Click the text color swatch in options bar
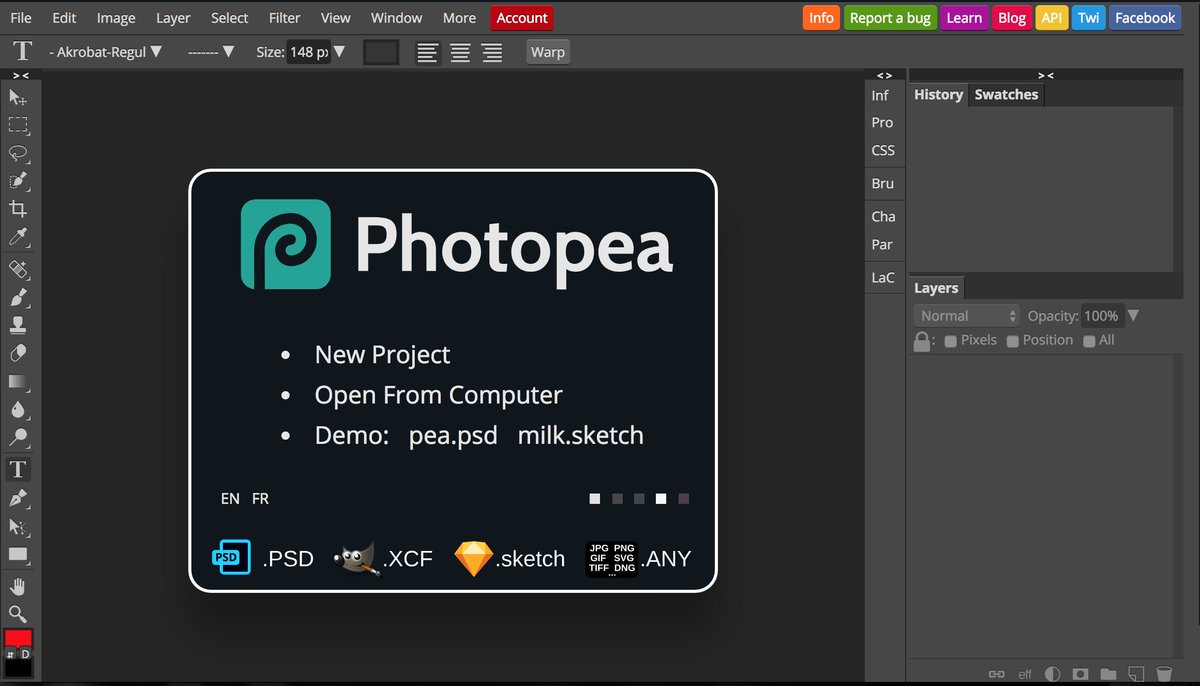This screenshot has width=1200, height=686. click(381, 52)
